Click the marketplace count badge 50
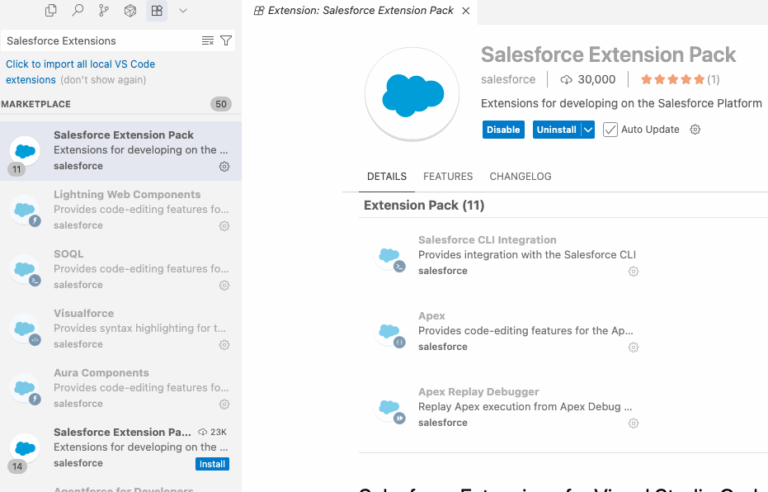 (221, 104)
